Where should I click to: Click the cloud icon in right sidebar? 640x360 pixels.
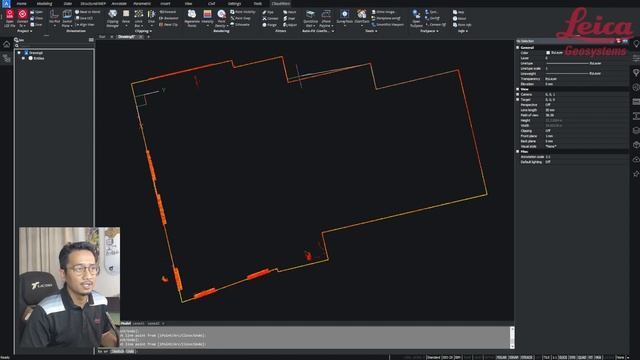(636, 160)
